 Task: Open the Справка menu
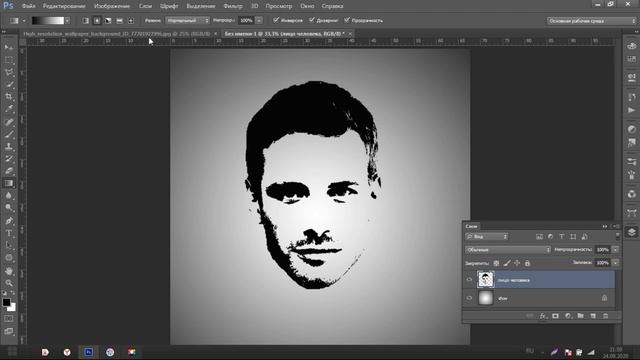(x=332, y=6)
